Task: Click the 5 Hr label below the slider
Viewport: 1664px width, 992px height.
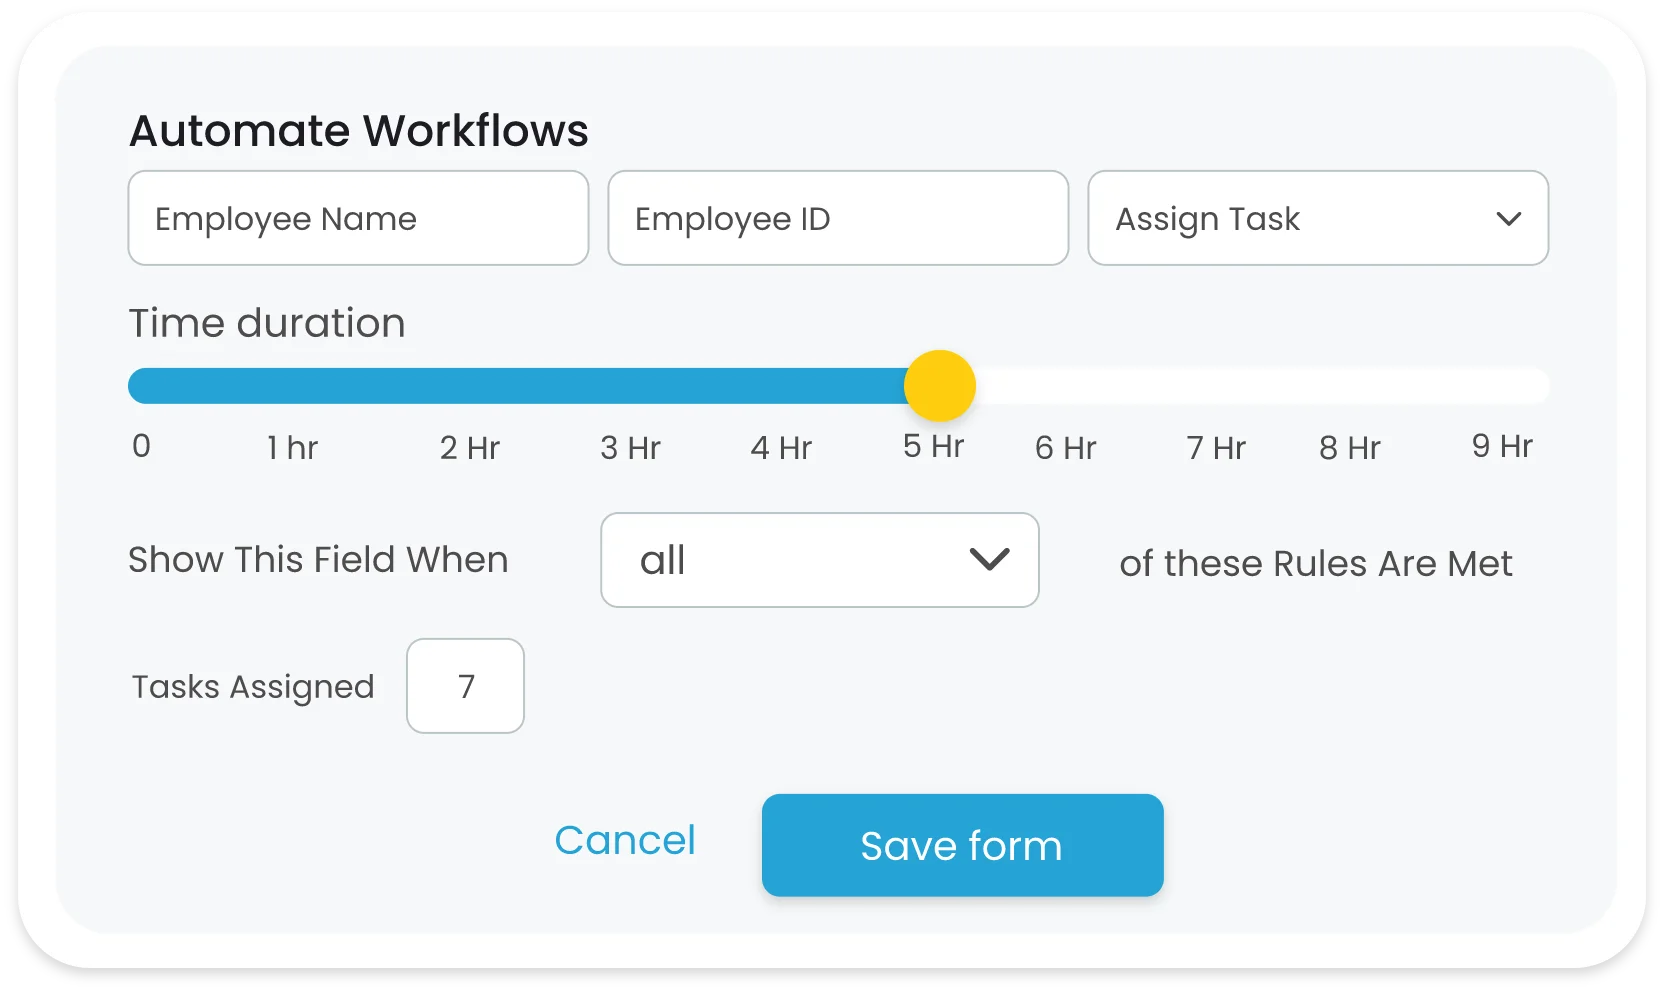Action: [932, 447]
